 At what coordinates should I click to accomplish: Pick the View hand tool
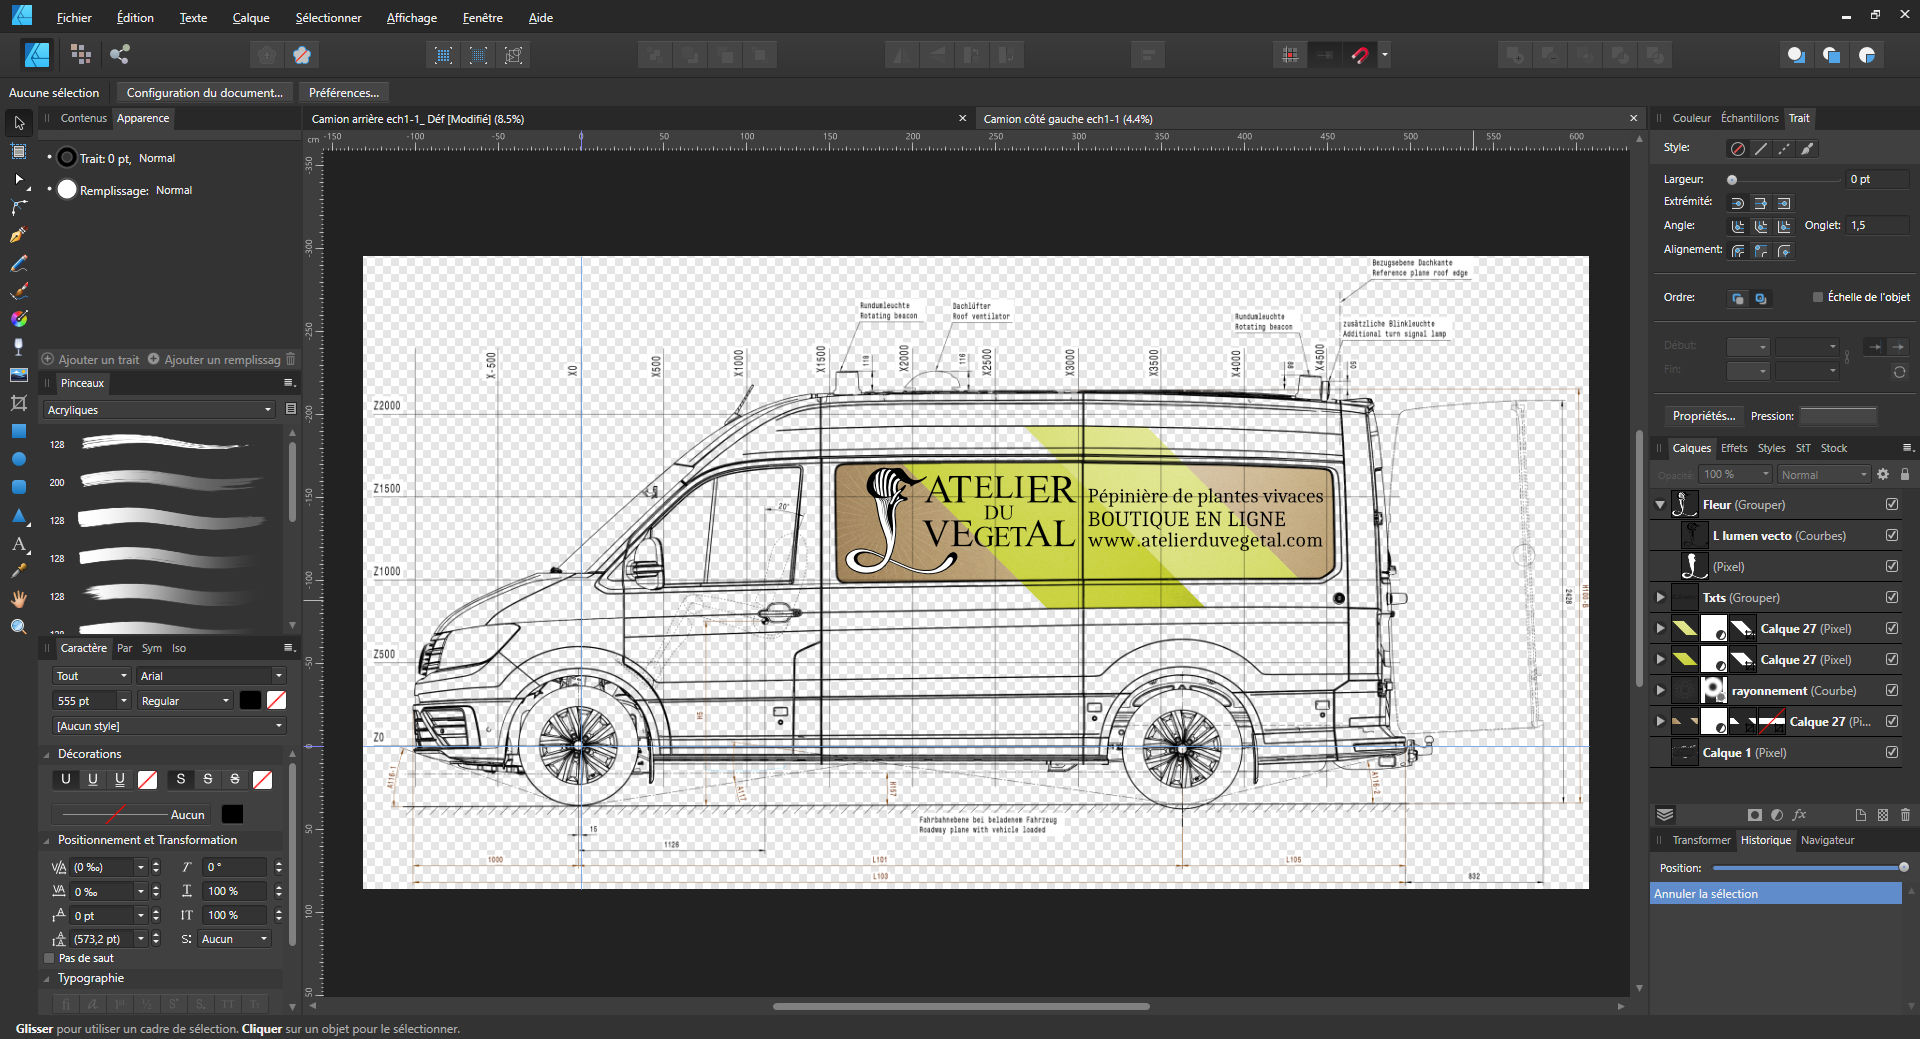click(19, 599)
